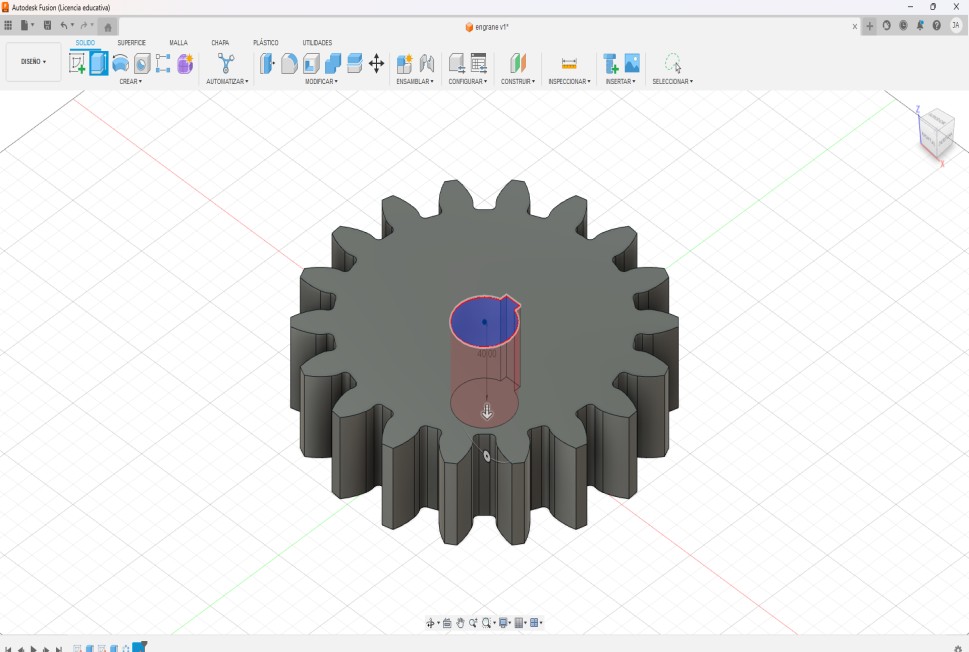Select the Insert fastener icon

coord(611,63)
